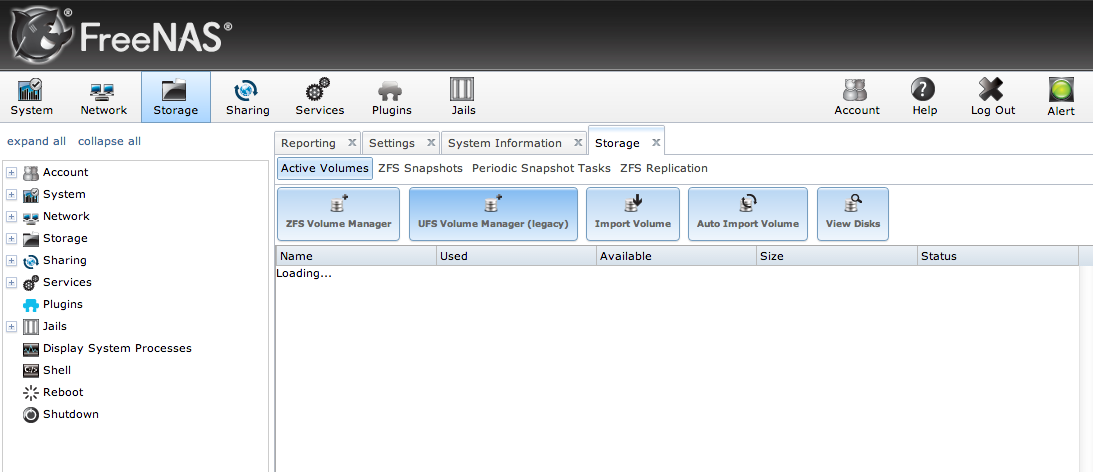
Task: Close the Settings tab
Action: click(431, 142)
